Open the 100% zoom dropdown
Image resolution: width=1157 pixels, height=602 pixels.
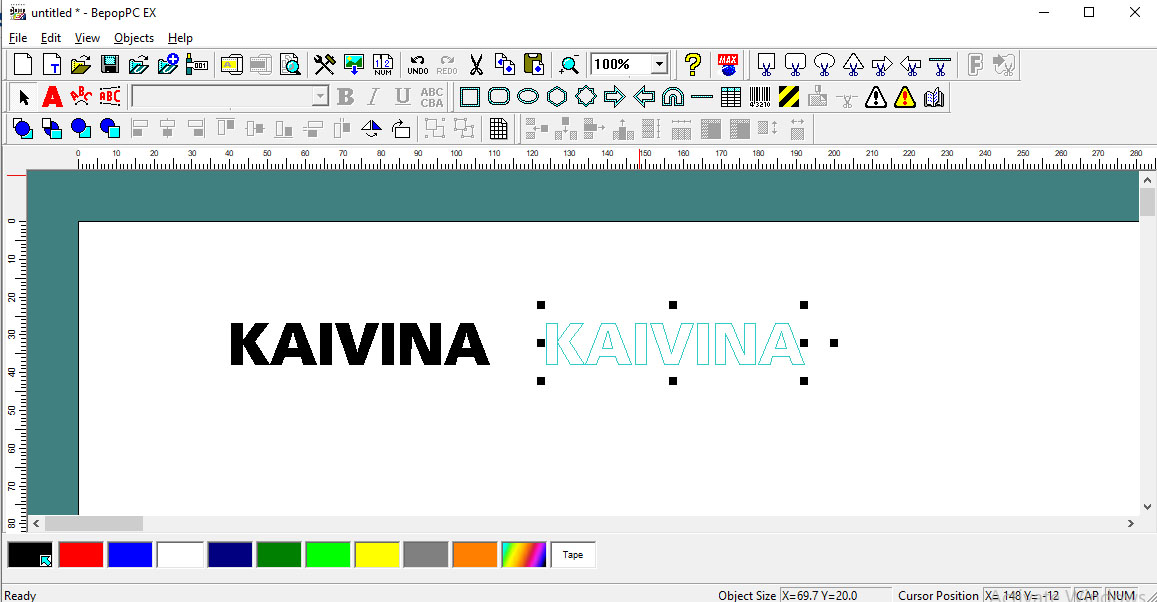point(659,65)
